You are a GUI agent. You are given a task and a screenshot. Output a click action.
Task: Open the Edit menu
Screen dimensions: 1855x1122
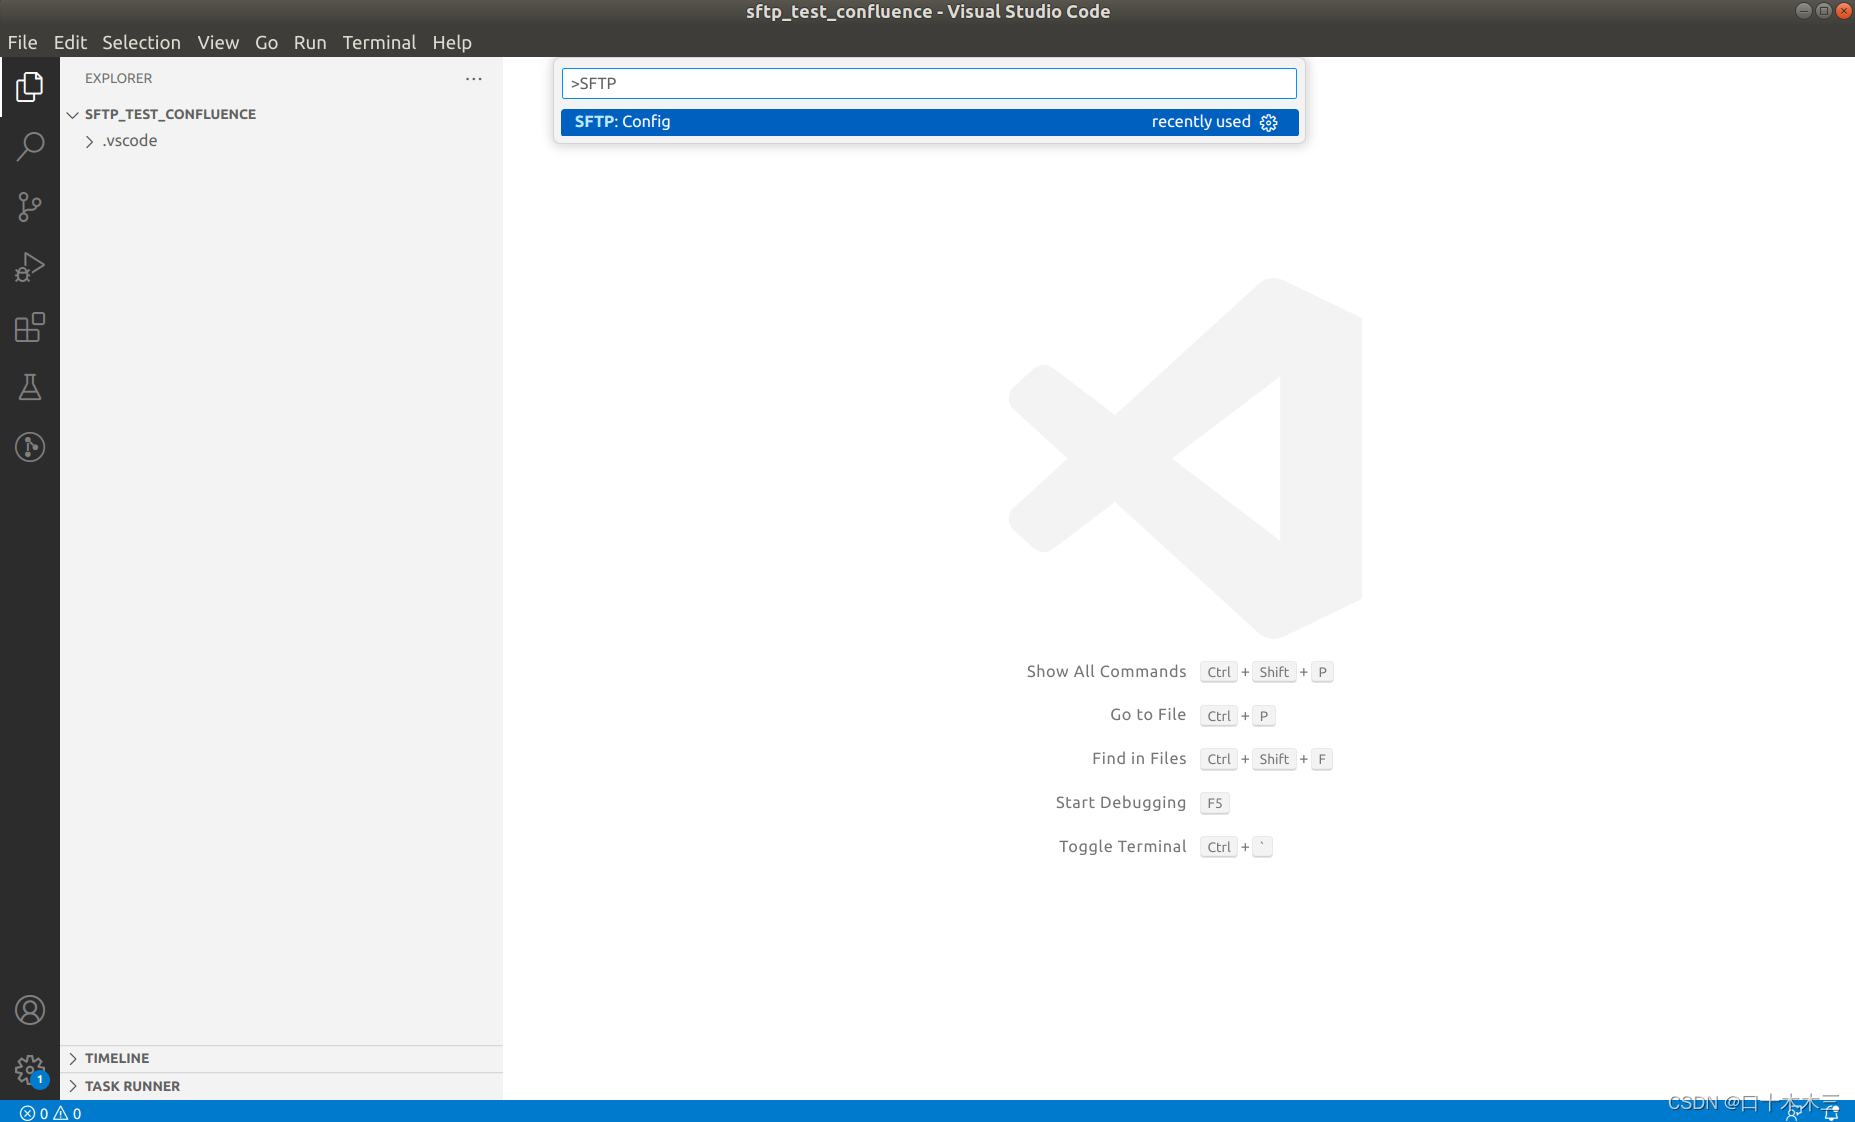70,42
